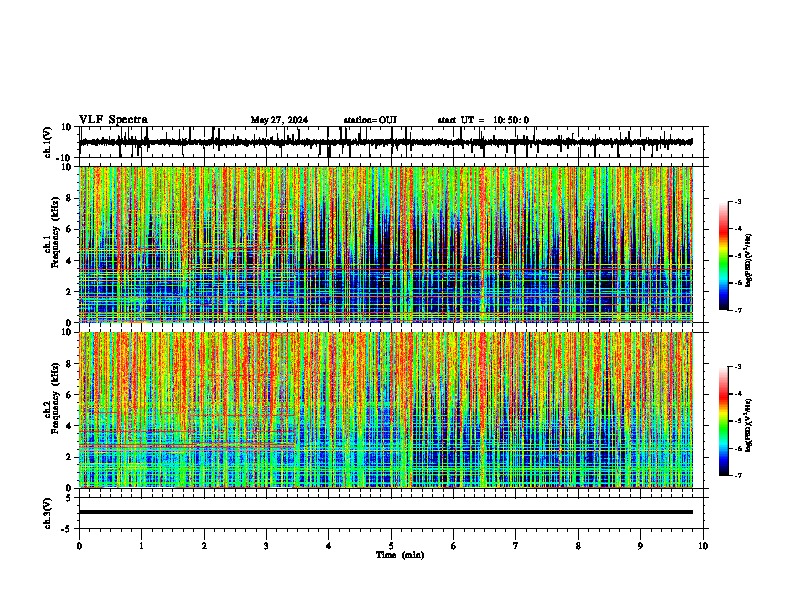Click time axis tick label "5"

coord(391,546)
